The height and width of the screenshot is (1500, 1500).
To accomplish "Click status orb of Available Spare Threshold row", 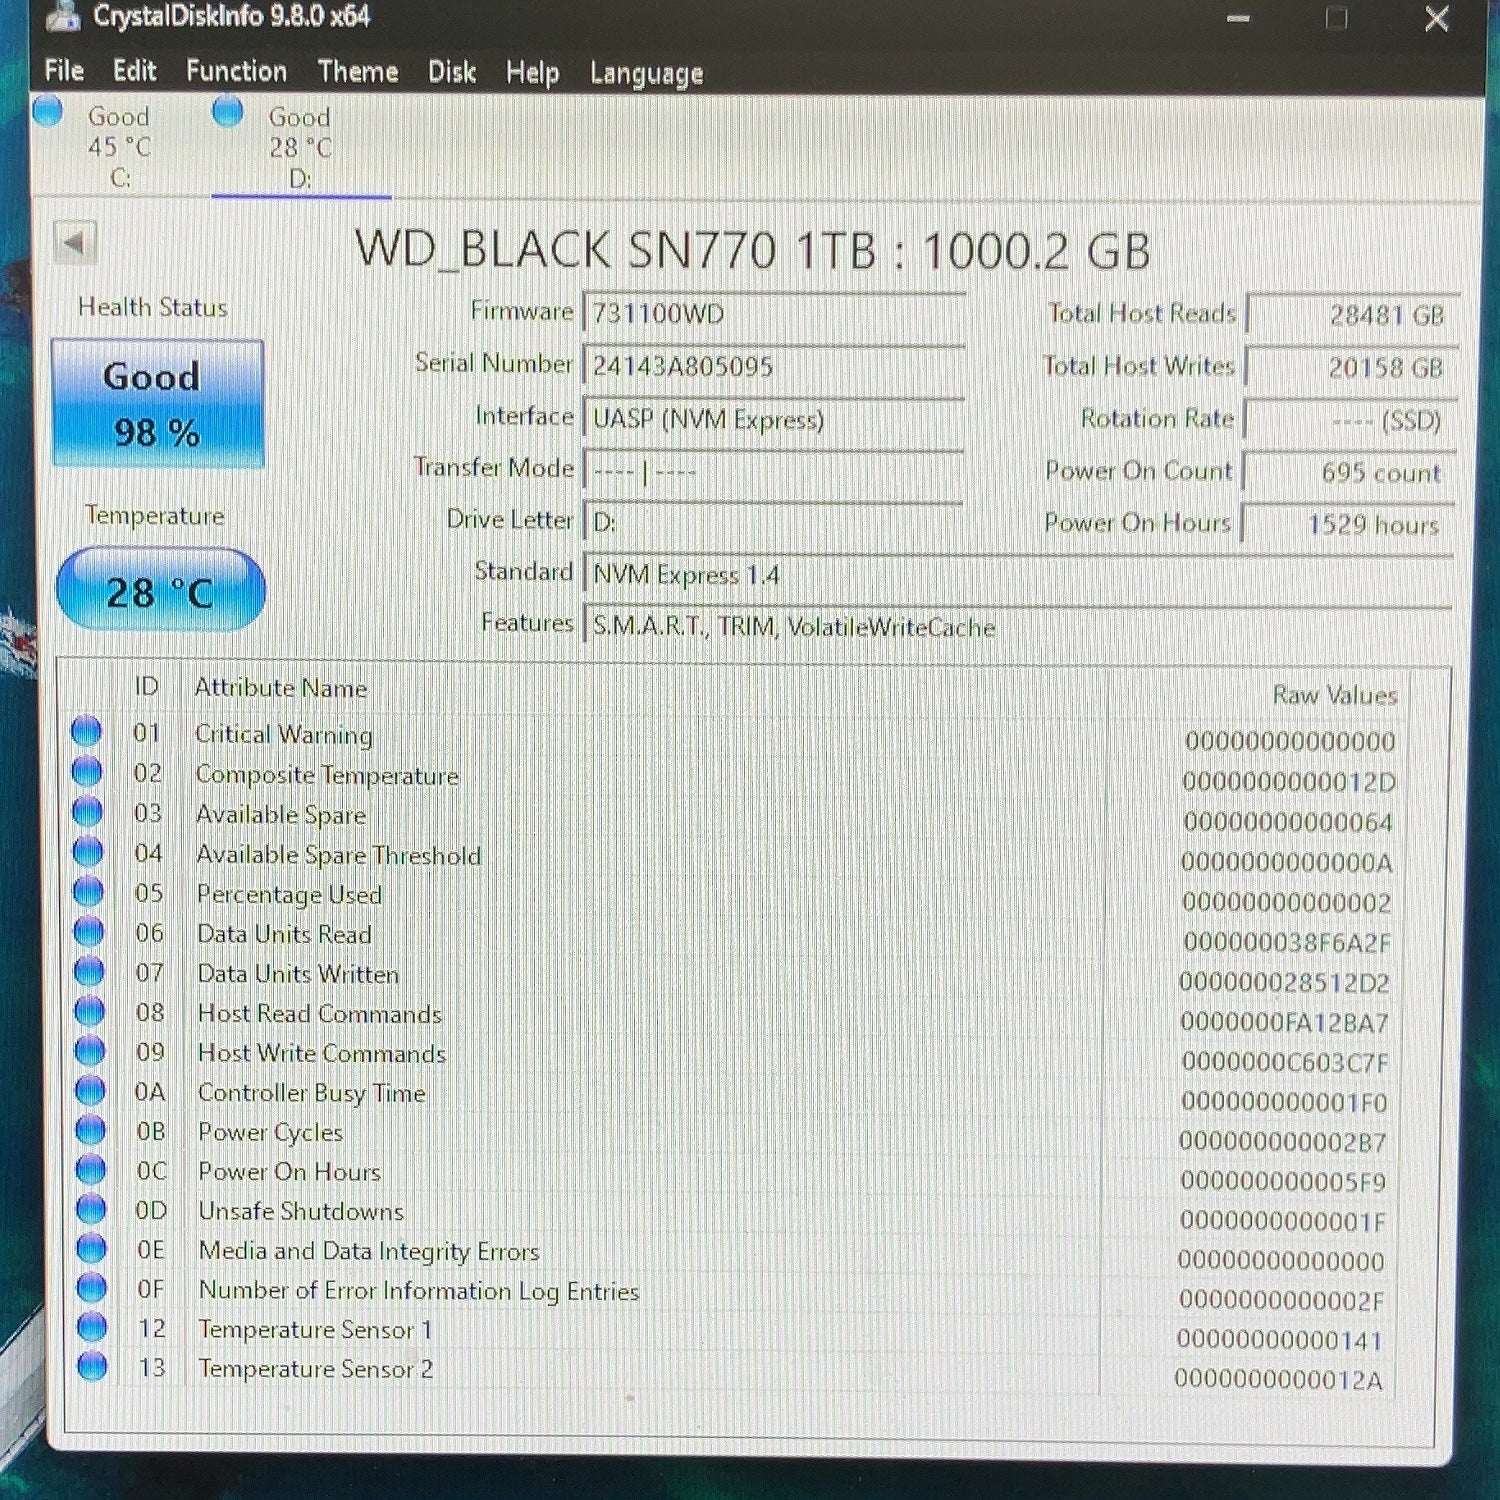I will tap(88, 851).
